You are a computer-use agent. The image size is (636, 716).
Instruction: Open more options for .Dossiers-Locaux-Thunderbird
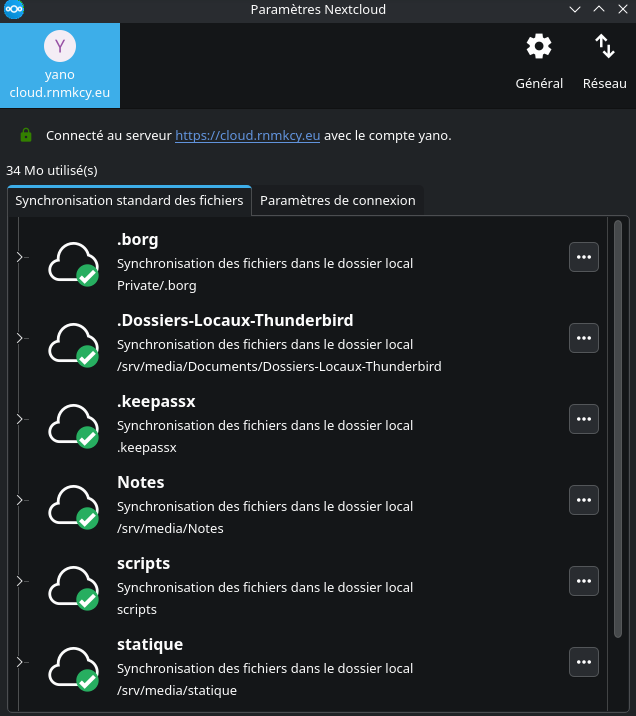[x=584, y=338]
